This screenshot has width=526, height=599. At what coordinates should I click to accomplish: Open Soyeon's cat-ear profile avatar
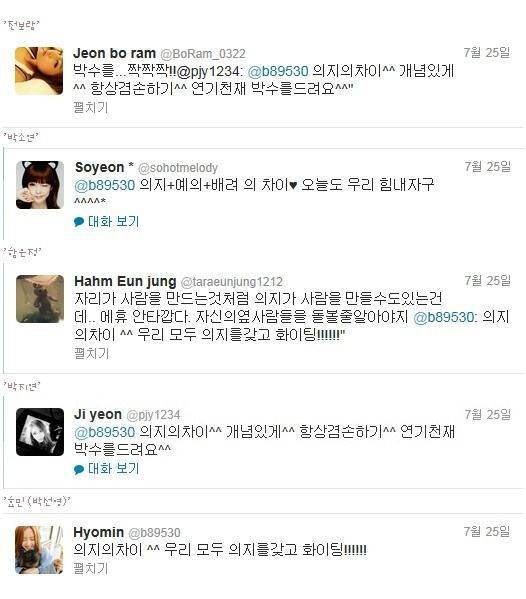click(40, 185)
